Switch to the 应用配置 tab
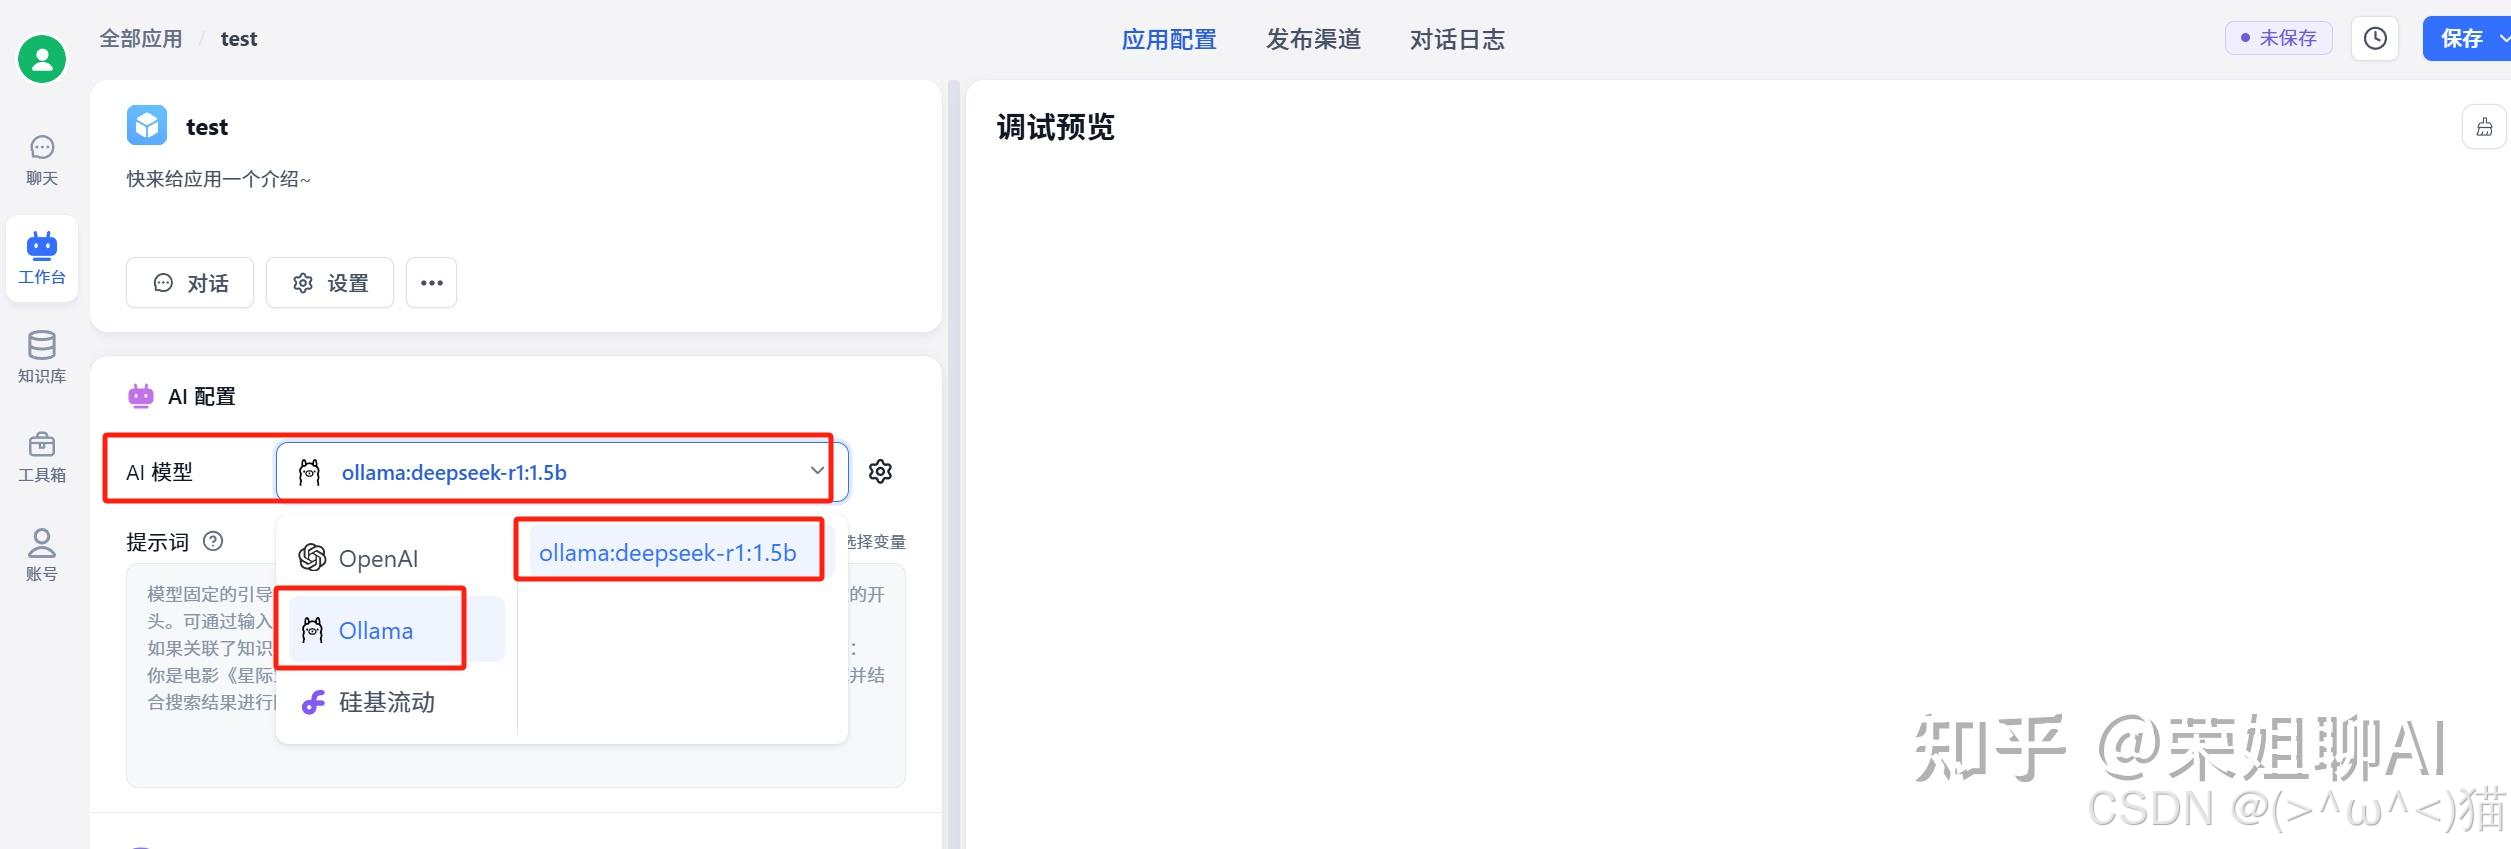Screen dimensions: 2511x849 [1169, 39]
